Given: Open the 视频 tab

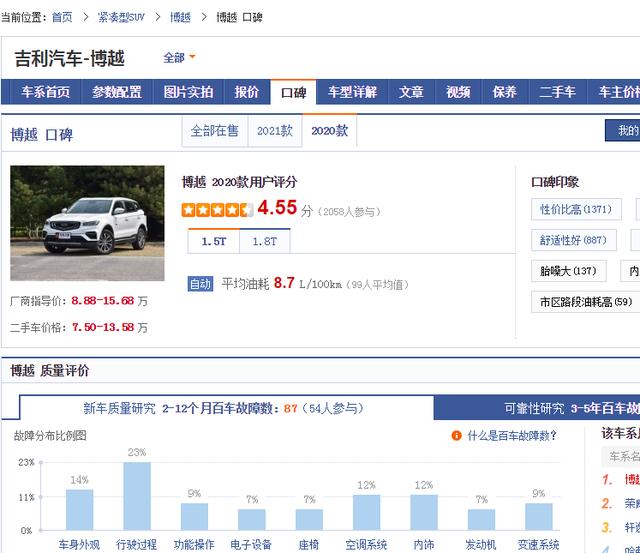Looking at the screenshot, I should 458,92.
